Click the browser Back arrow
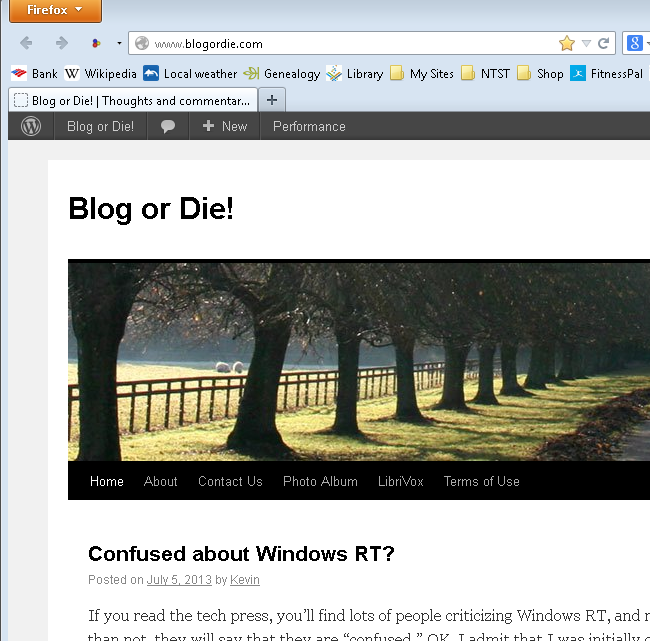 [26, 43]
